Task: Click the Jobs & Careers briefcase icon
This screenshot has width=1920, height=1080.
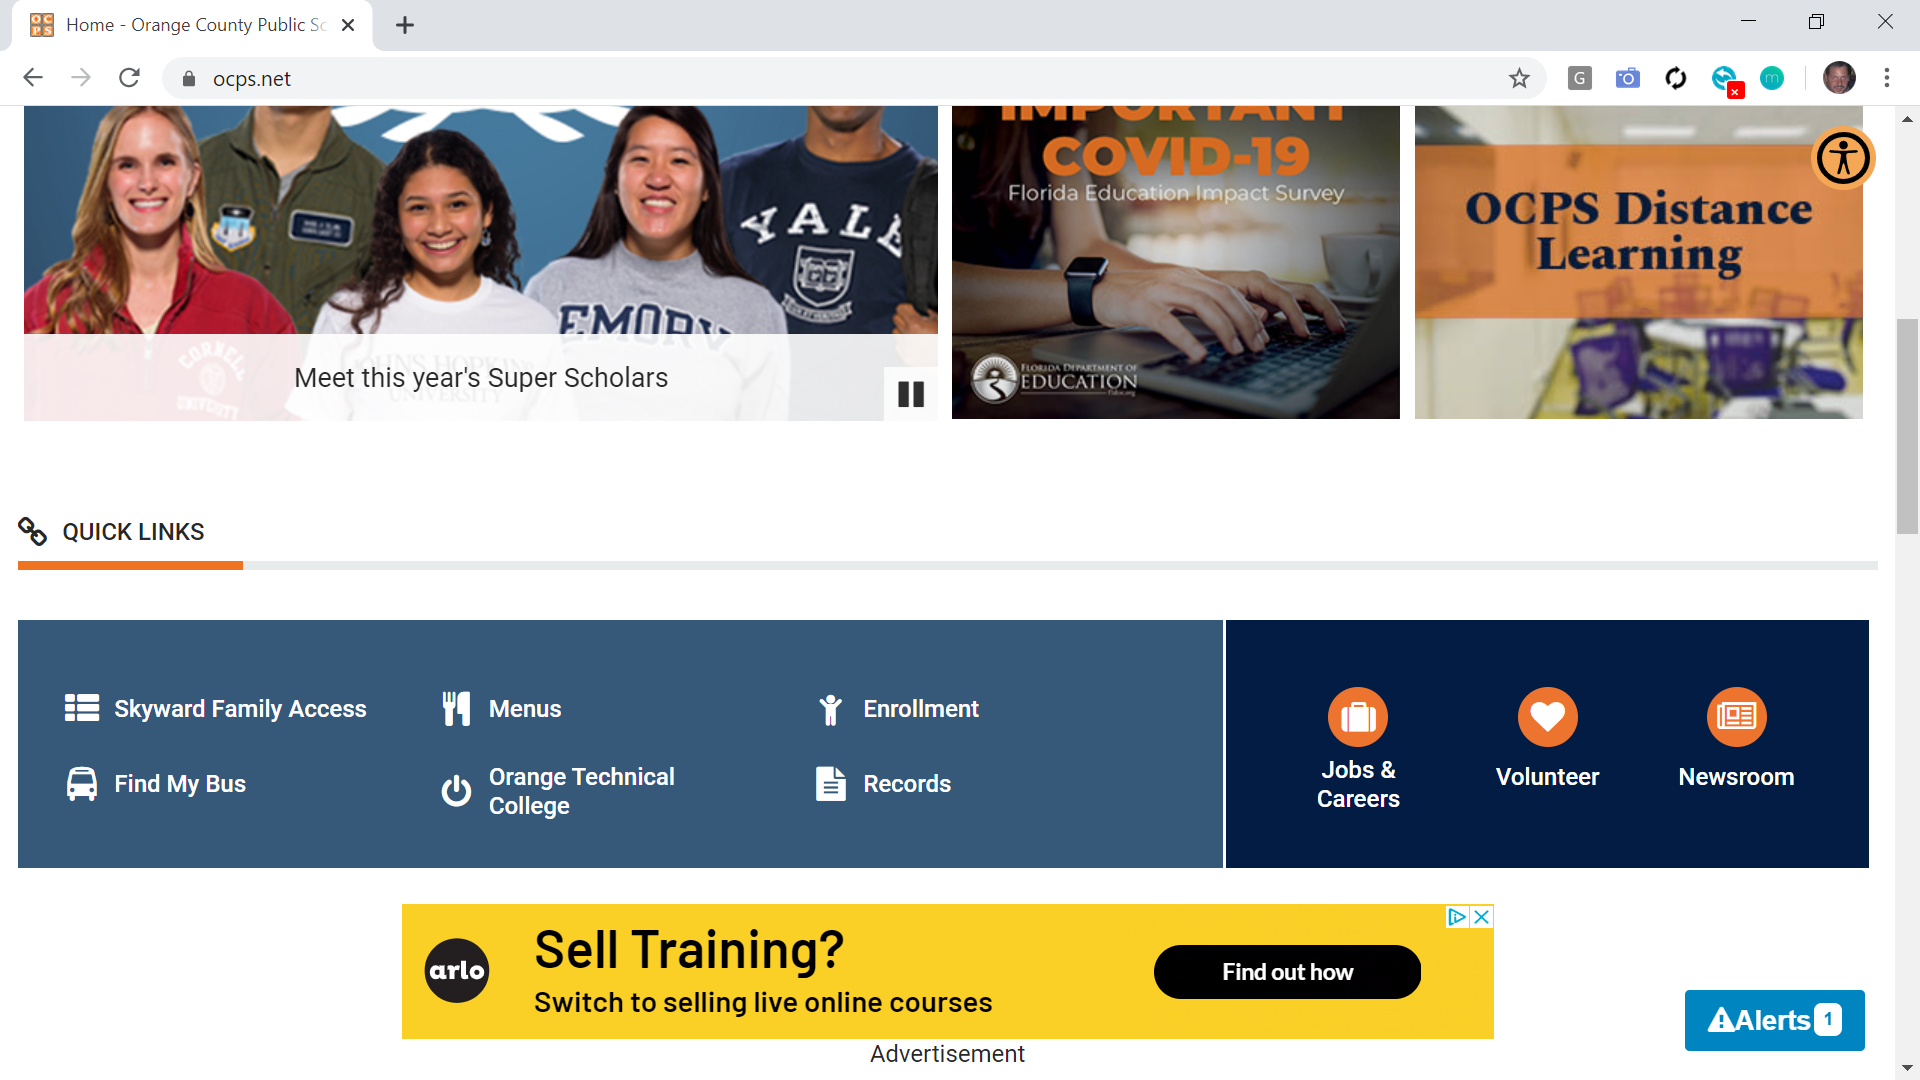Action: (1357, 717)
